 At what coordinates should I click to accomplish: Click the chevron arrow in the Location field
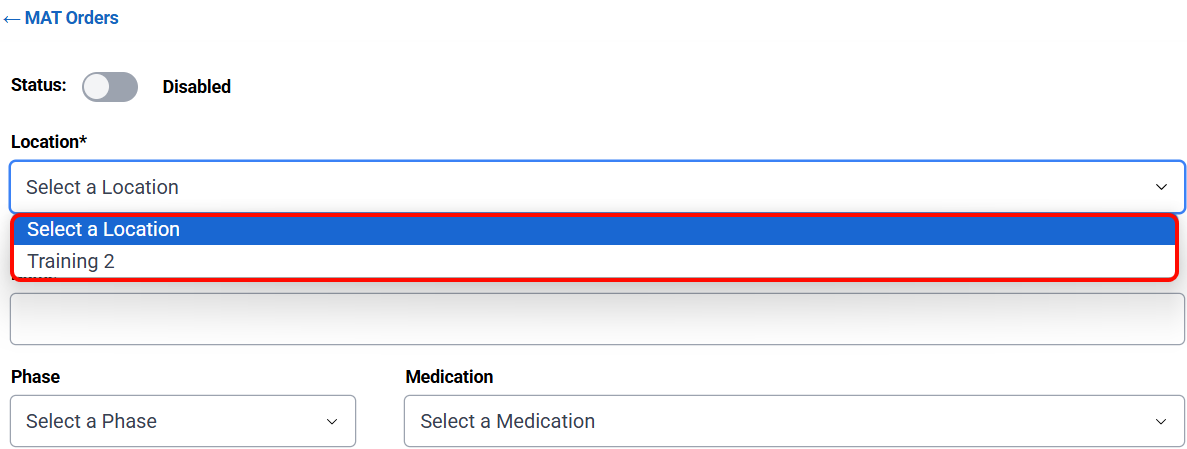point(1161,187)
